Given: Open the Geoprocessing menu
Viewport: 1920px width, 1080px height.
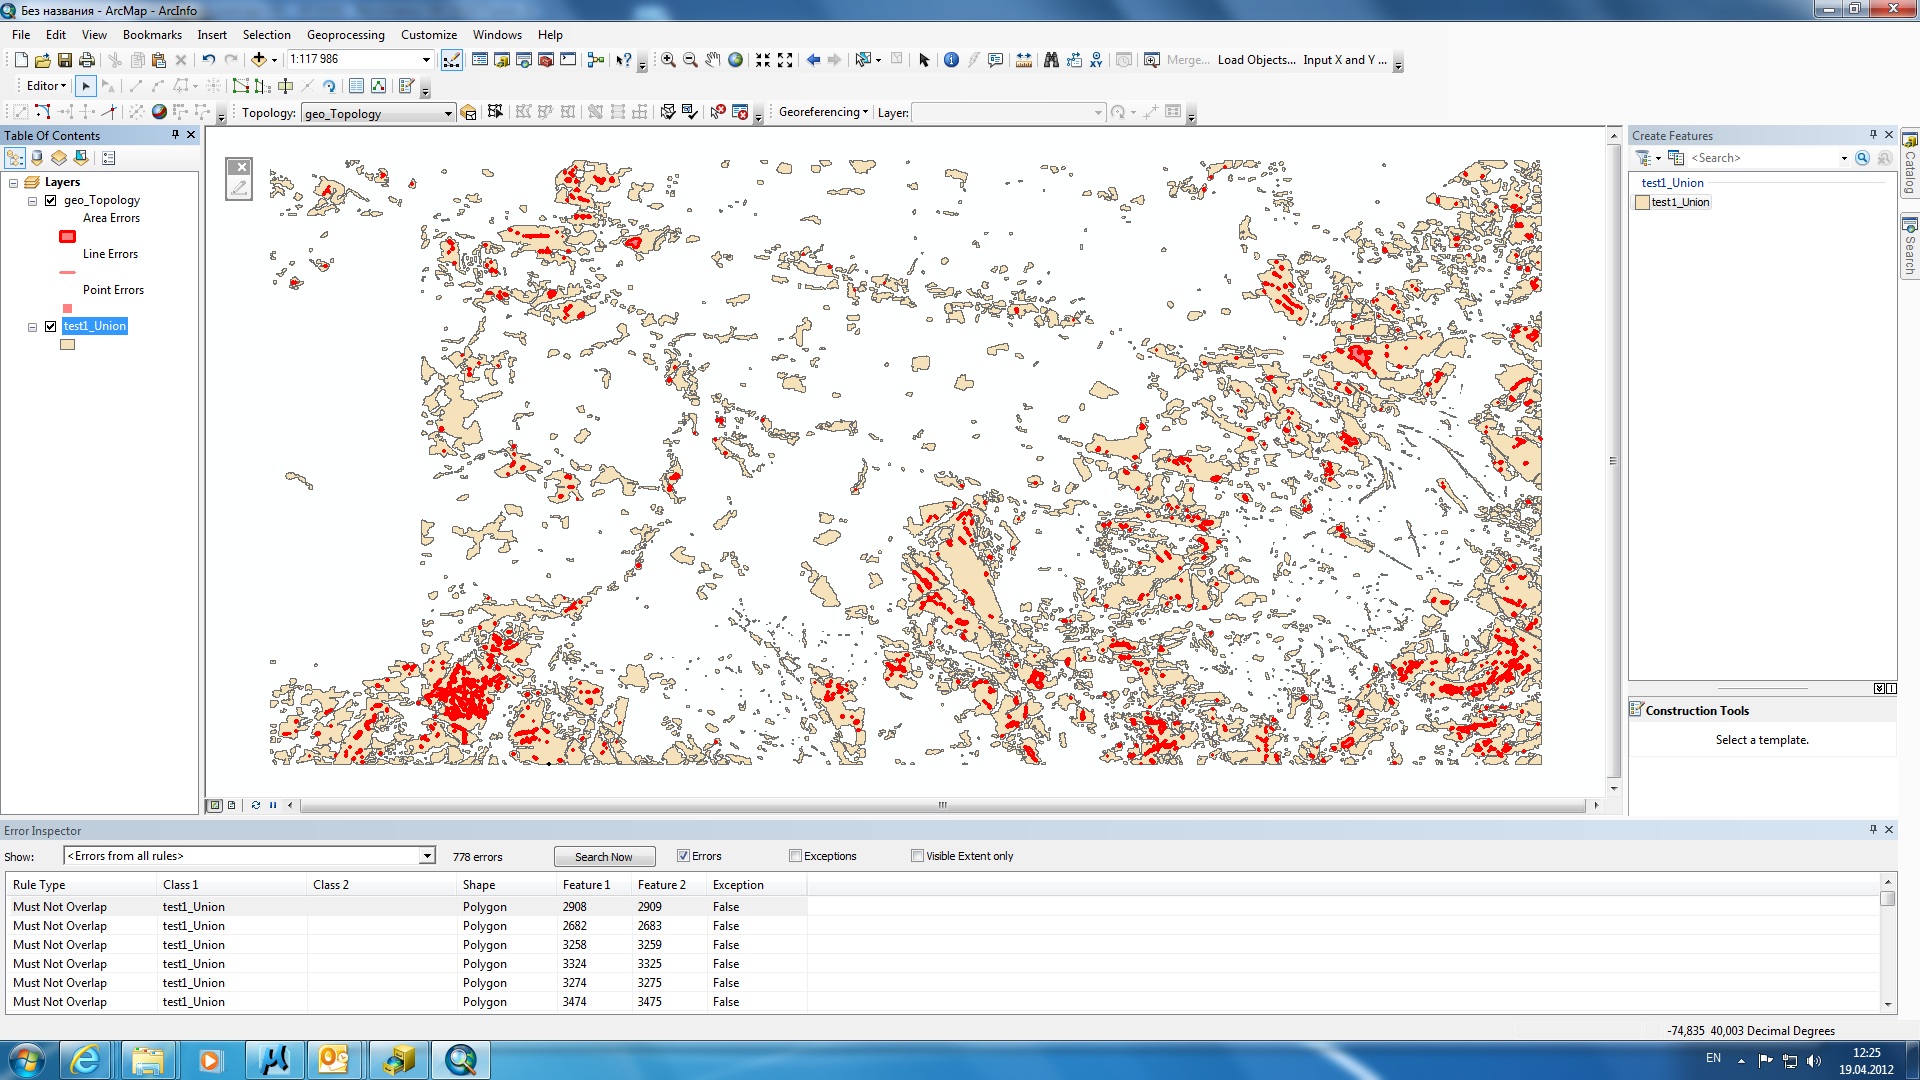Looking at the screenshot, I should click(345, 34).
